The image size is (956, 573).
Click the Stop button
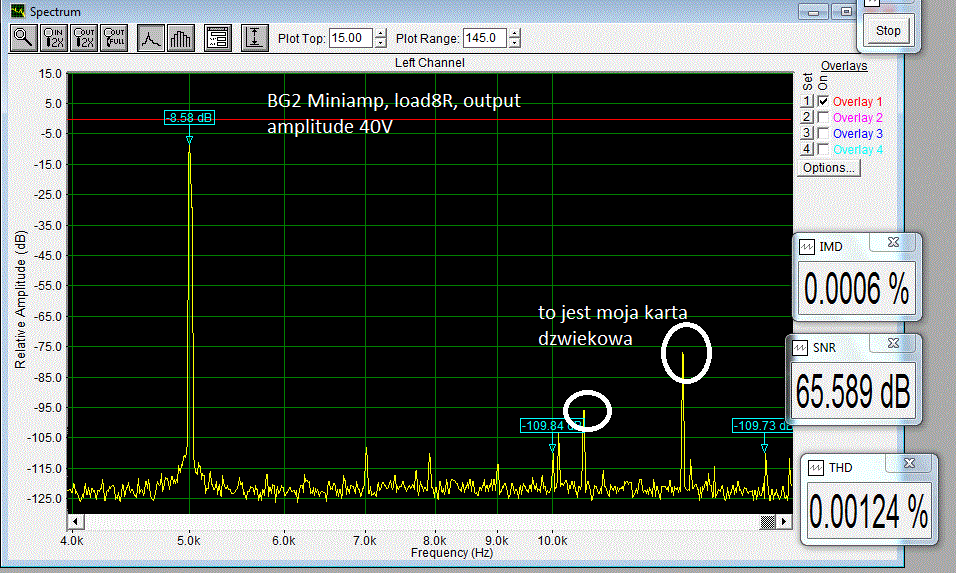click(888, 30)
